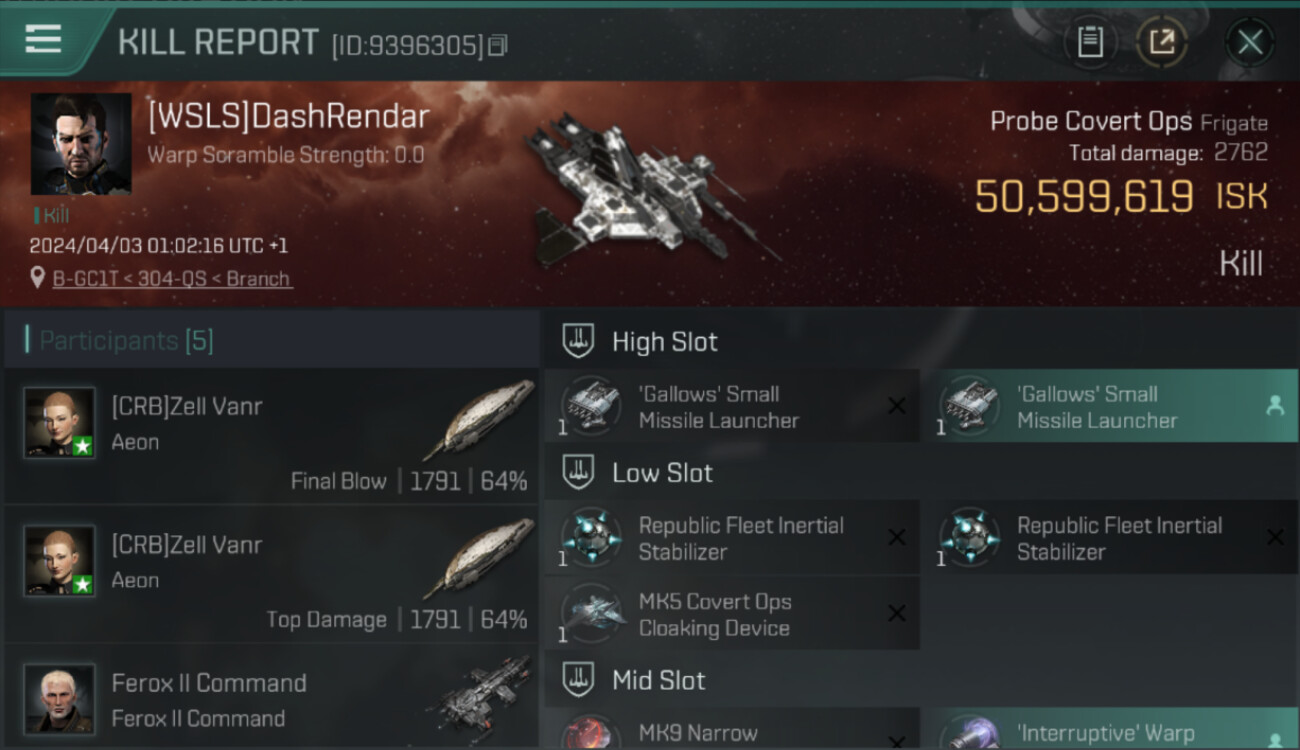Select the MK9 Narrow mid slot module
The height and width of the screenshot is (750, 1300).
732,729
